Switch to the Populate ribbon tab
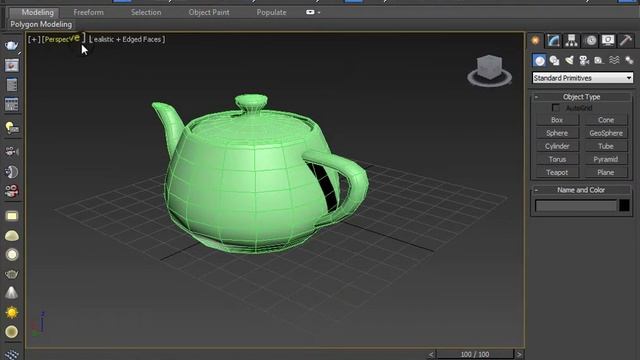Viewport: 640px width, 360px height. pyautogui.click(x=271, y=12)
